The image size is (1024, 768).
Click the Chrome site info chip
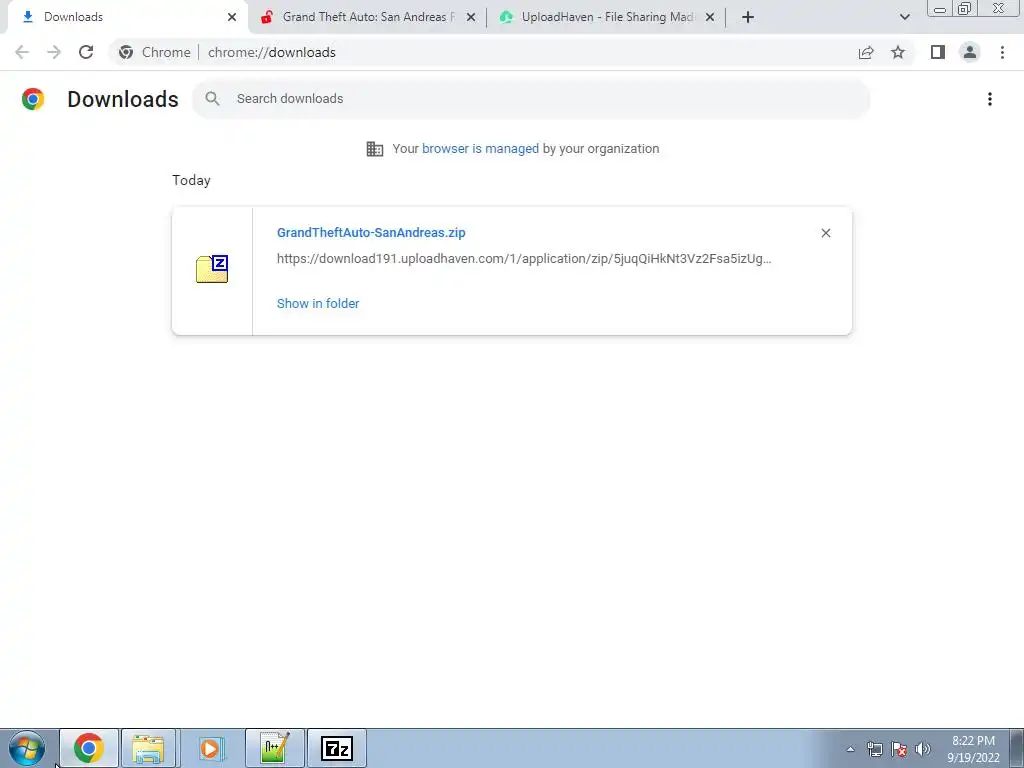point(155,52)
